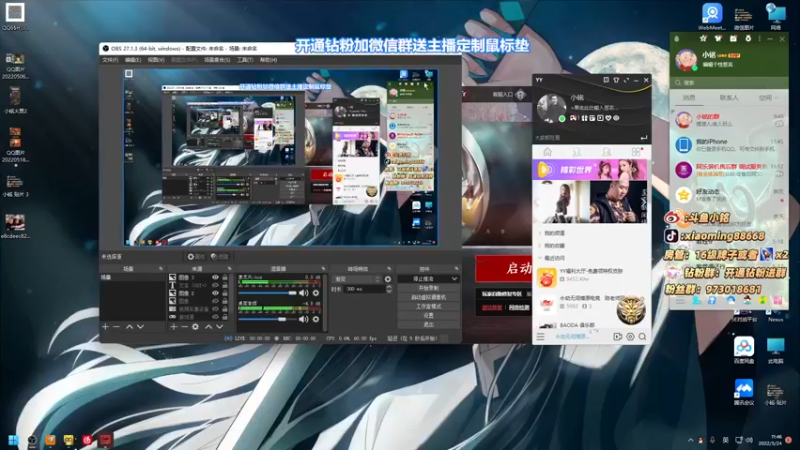Add a new scene in OBS Scenes panel
Image resolution: width=800 pixels, height=450 pixels.
106,327
